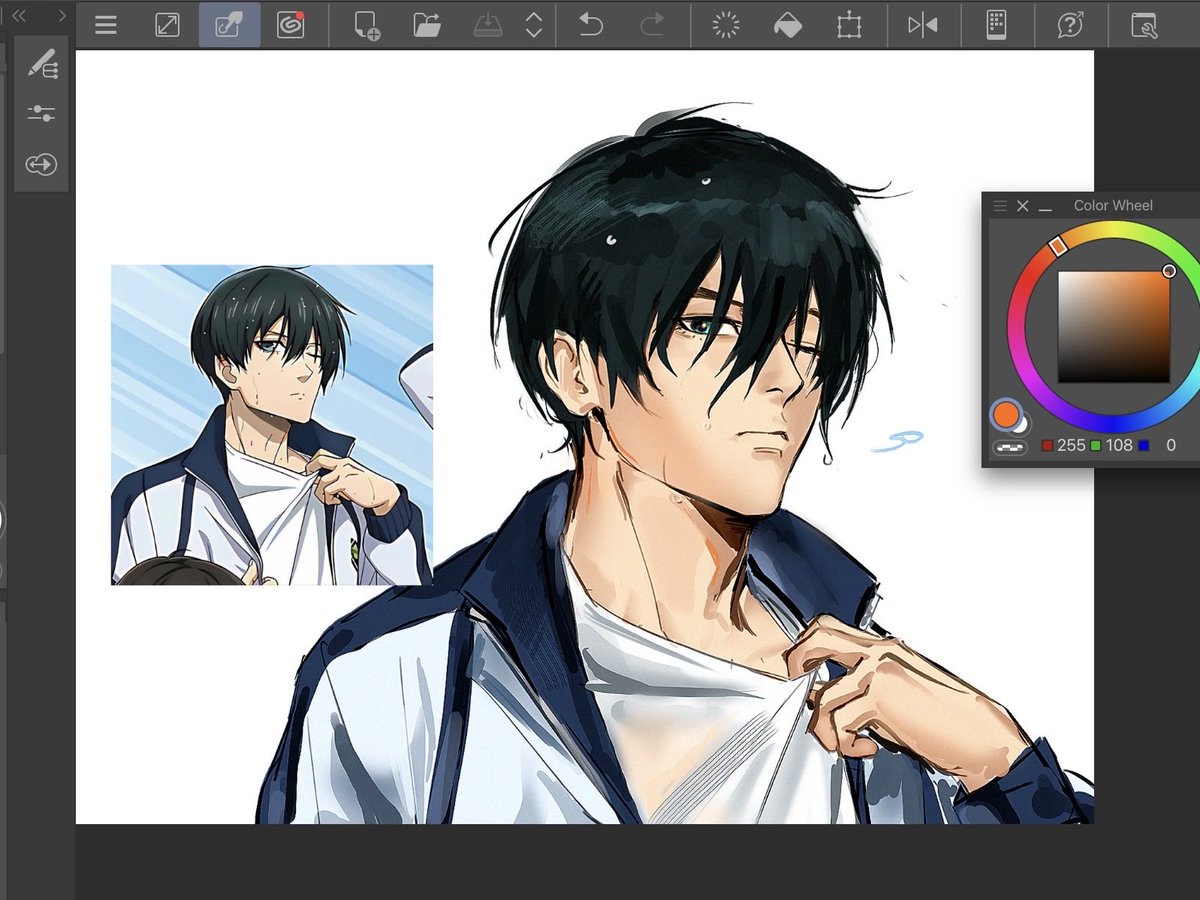This screenshot has width=1200, height=900.
Task: Redo with the right curved arrow
Action: click(652, 25)
